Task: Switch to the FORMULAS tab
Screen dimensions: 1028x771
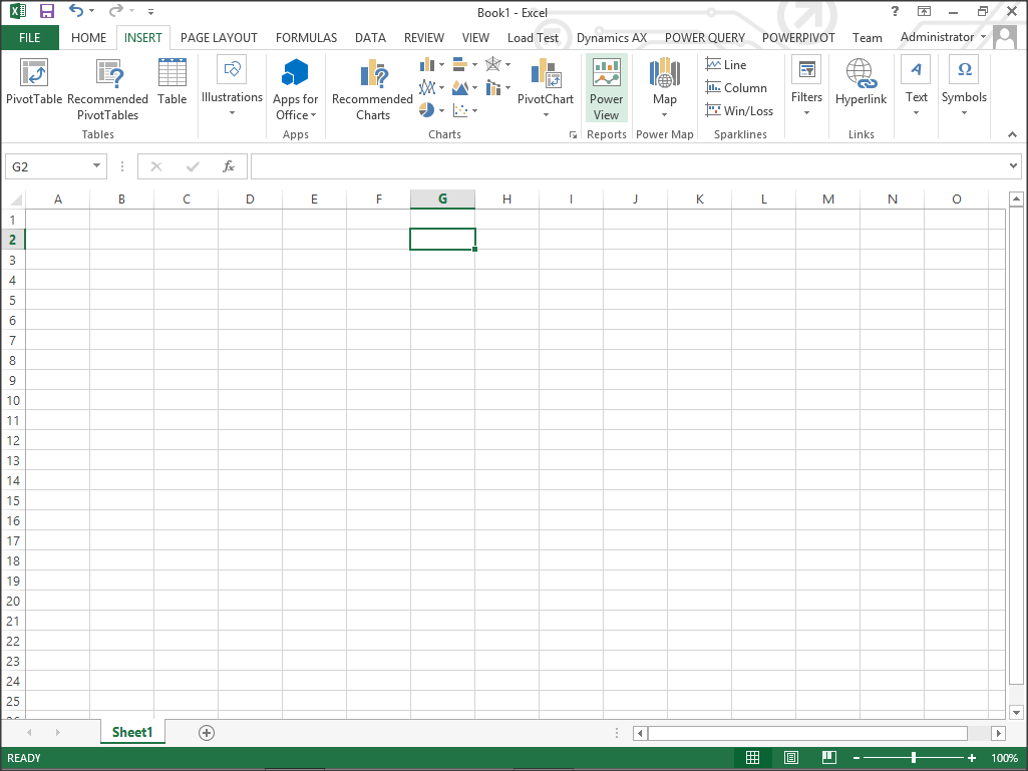Action: (306, 38)
